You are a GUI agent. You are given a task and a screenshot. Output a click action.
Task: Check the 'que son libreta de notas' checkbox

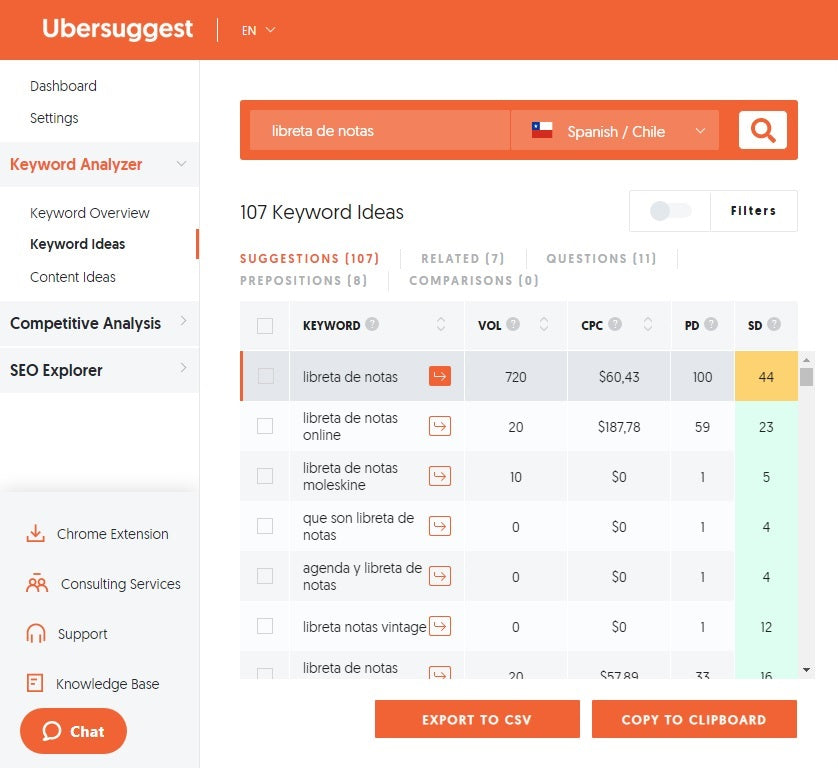pyautogui.click(x=265, y=526)
